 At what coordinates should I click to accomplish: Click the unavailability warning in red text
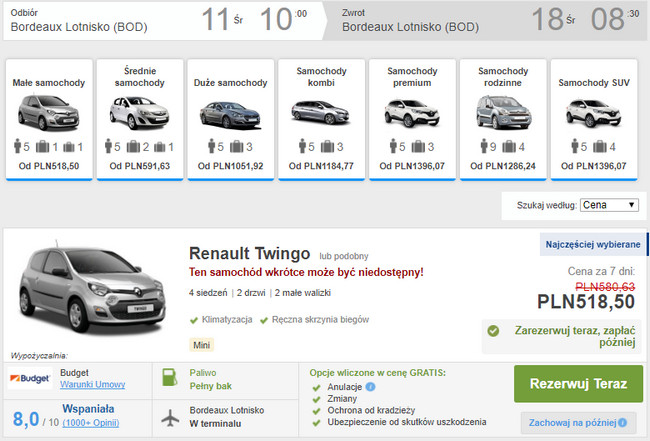coord(306,272)
